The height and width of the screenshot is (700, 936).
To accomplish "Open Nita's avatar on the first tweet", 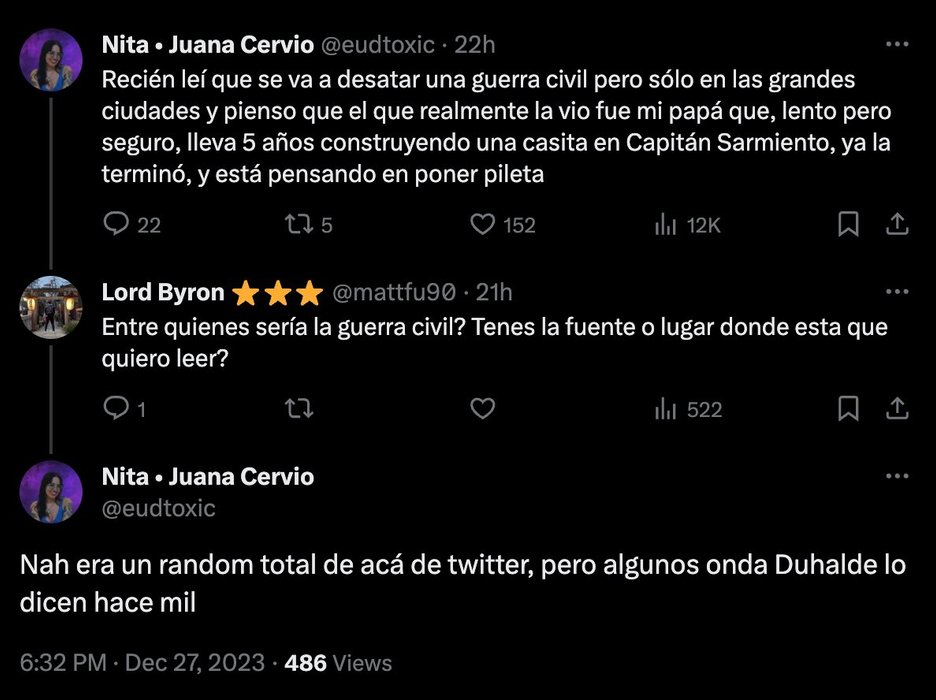I will click(50, 59).
